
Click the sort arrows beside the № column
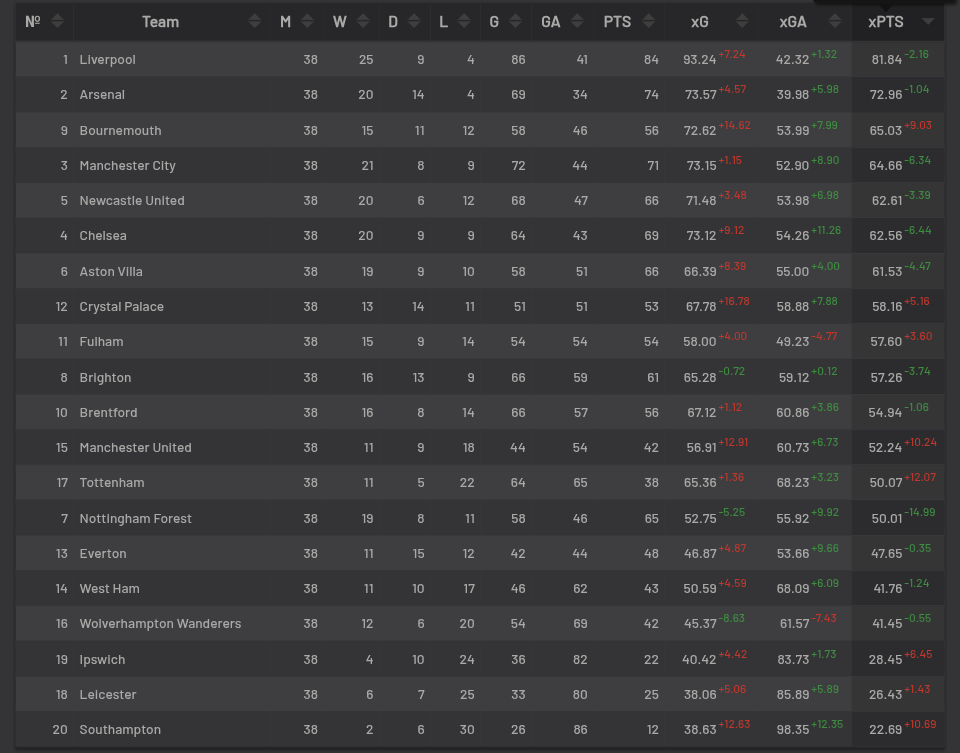click(x=56, y=21)
